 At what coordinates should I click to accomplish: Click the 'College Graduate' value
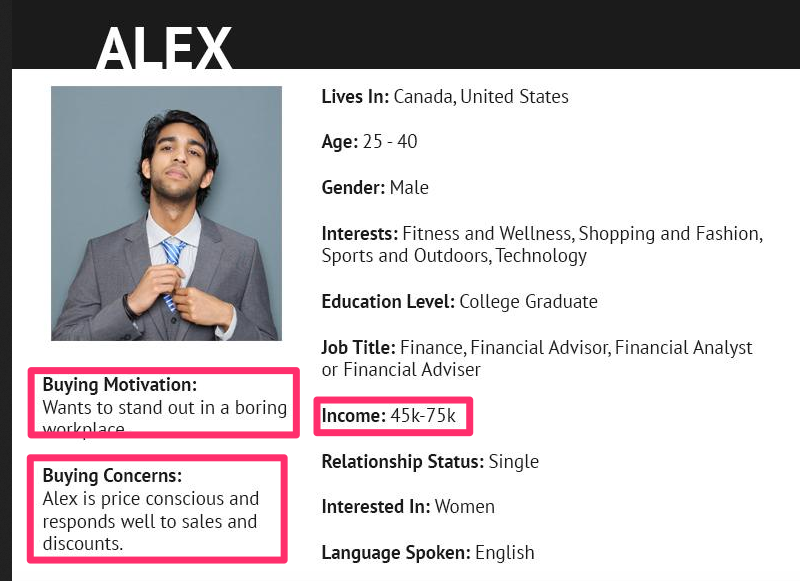(530, 302)
